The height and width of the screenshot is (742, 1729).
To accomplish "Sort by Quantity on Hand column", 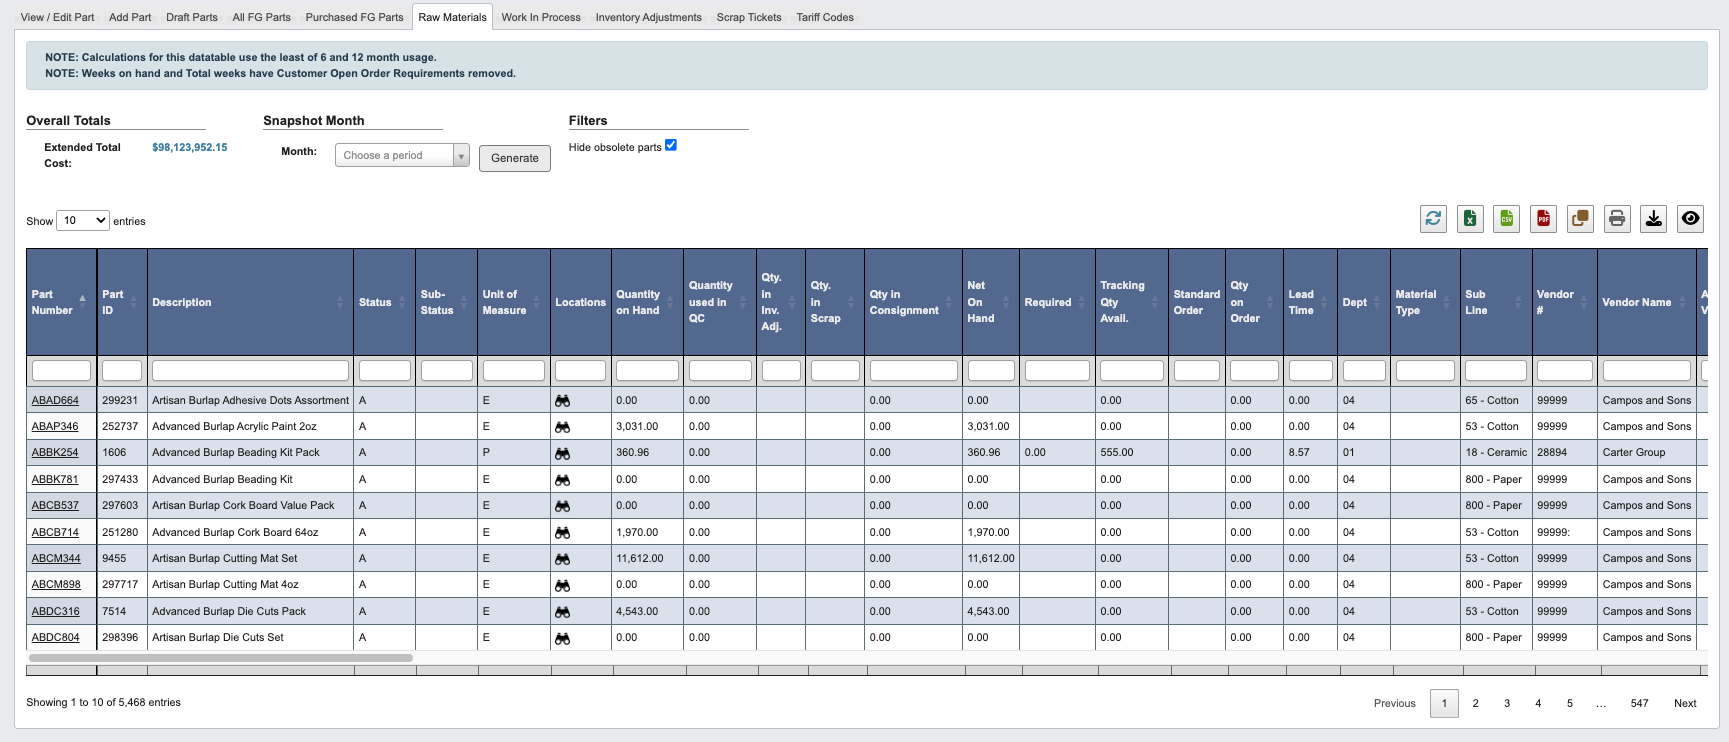I will click(646, 302).
